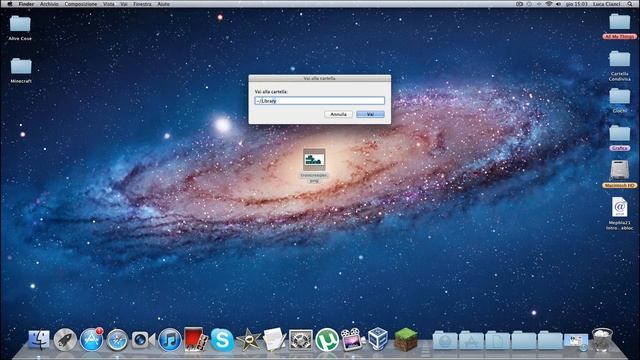
Task: Open the App Store Dock icon
Action: click(91, 340)
